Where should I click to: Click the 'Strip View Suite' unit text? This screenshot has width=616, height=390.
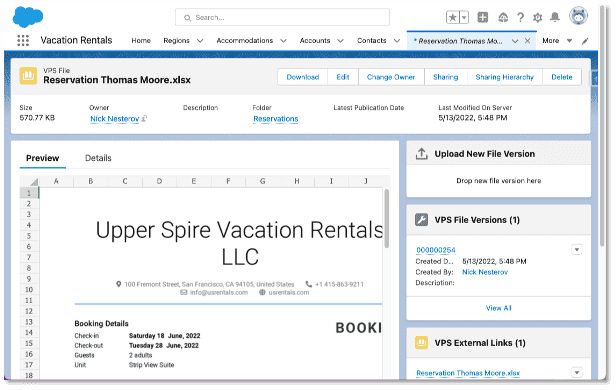[x=151, y=365]
